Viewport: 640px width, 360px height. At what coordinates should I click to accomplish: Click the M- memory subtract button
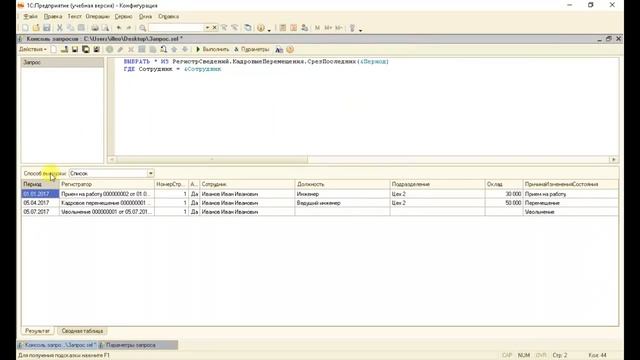(338, 28)
